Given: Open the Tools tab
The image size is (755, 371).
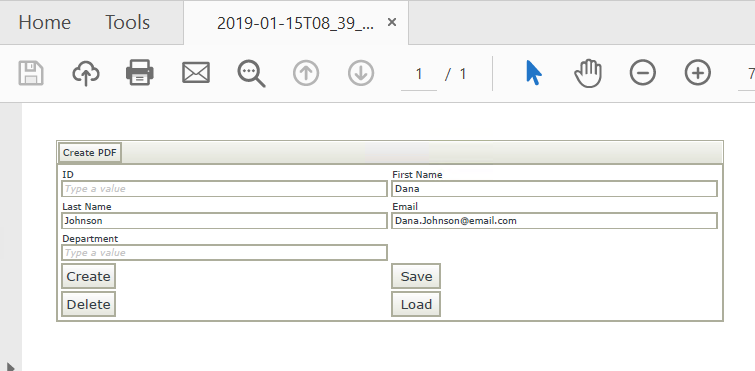Looking at the screenshot, I should [128, 23].
